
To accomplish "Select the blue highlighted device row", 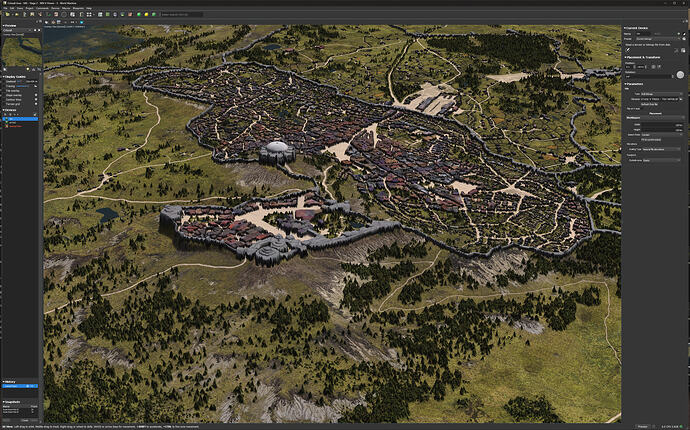I will pyautogui.click(x=20, y=119).
